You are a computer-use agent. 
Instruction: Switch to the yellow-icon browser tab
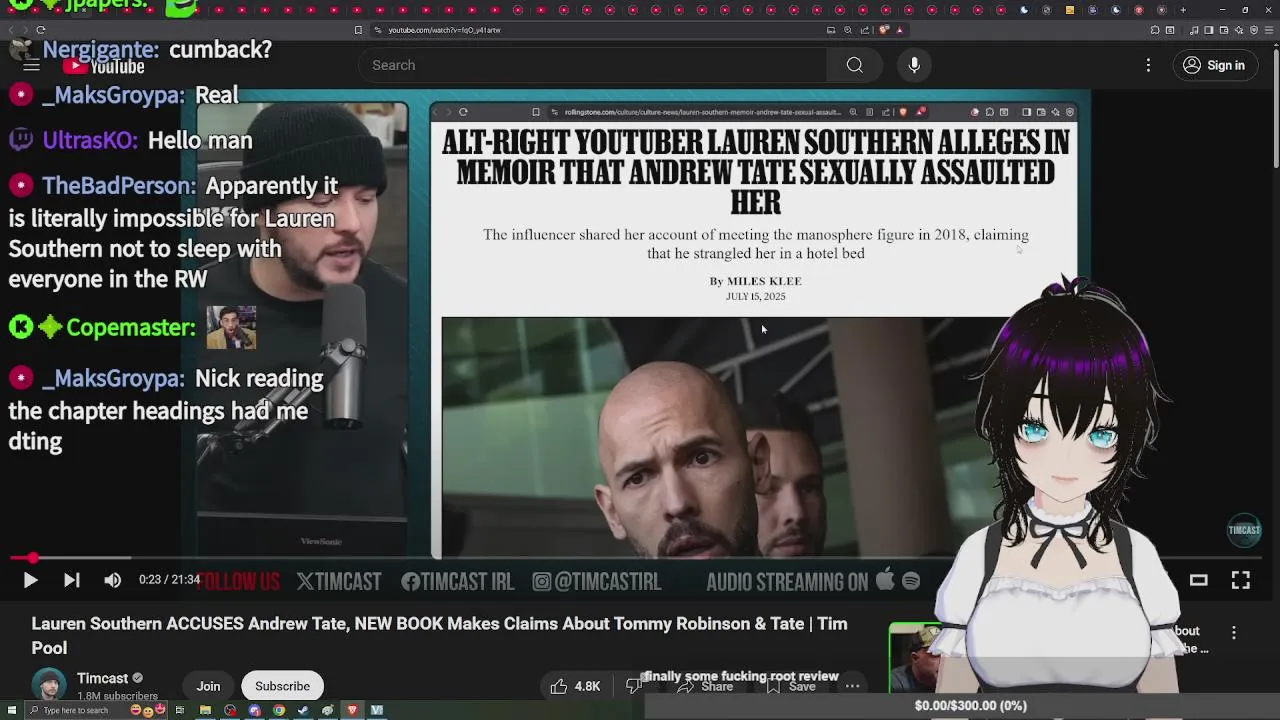click(x=1070, y=10)
